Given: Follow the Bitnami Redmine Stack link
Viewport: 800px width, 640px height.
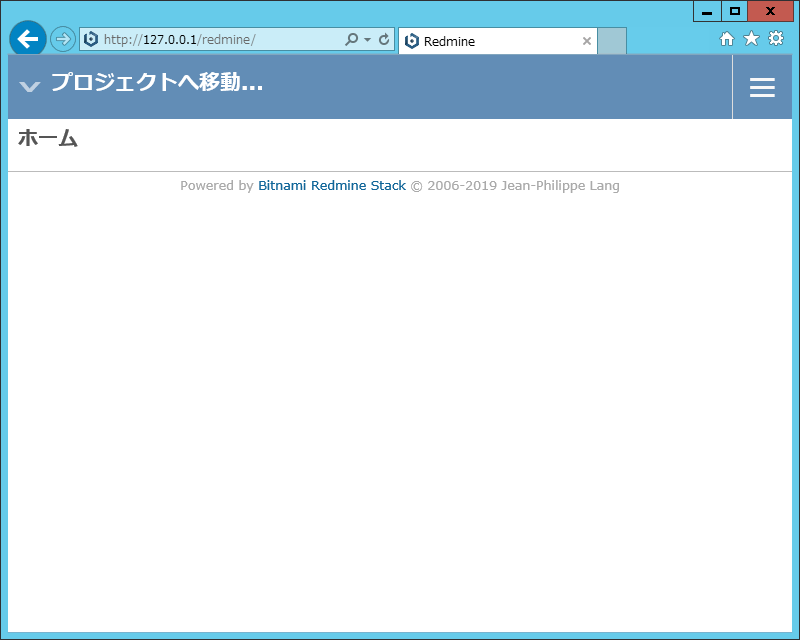Looking at the screenshot, I should (x=331, y=185).
